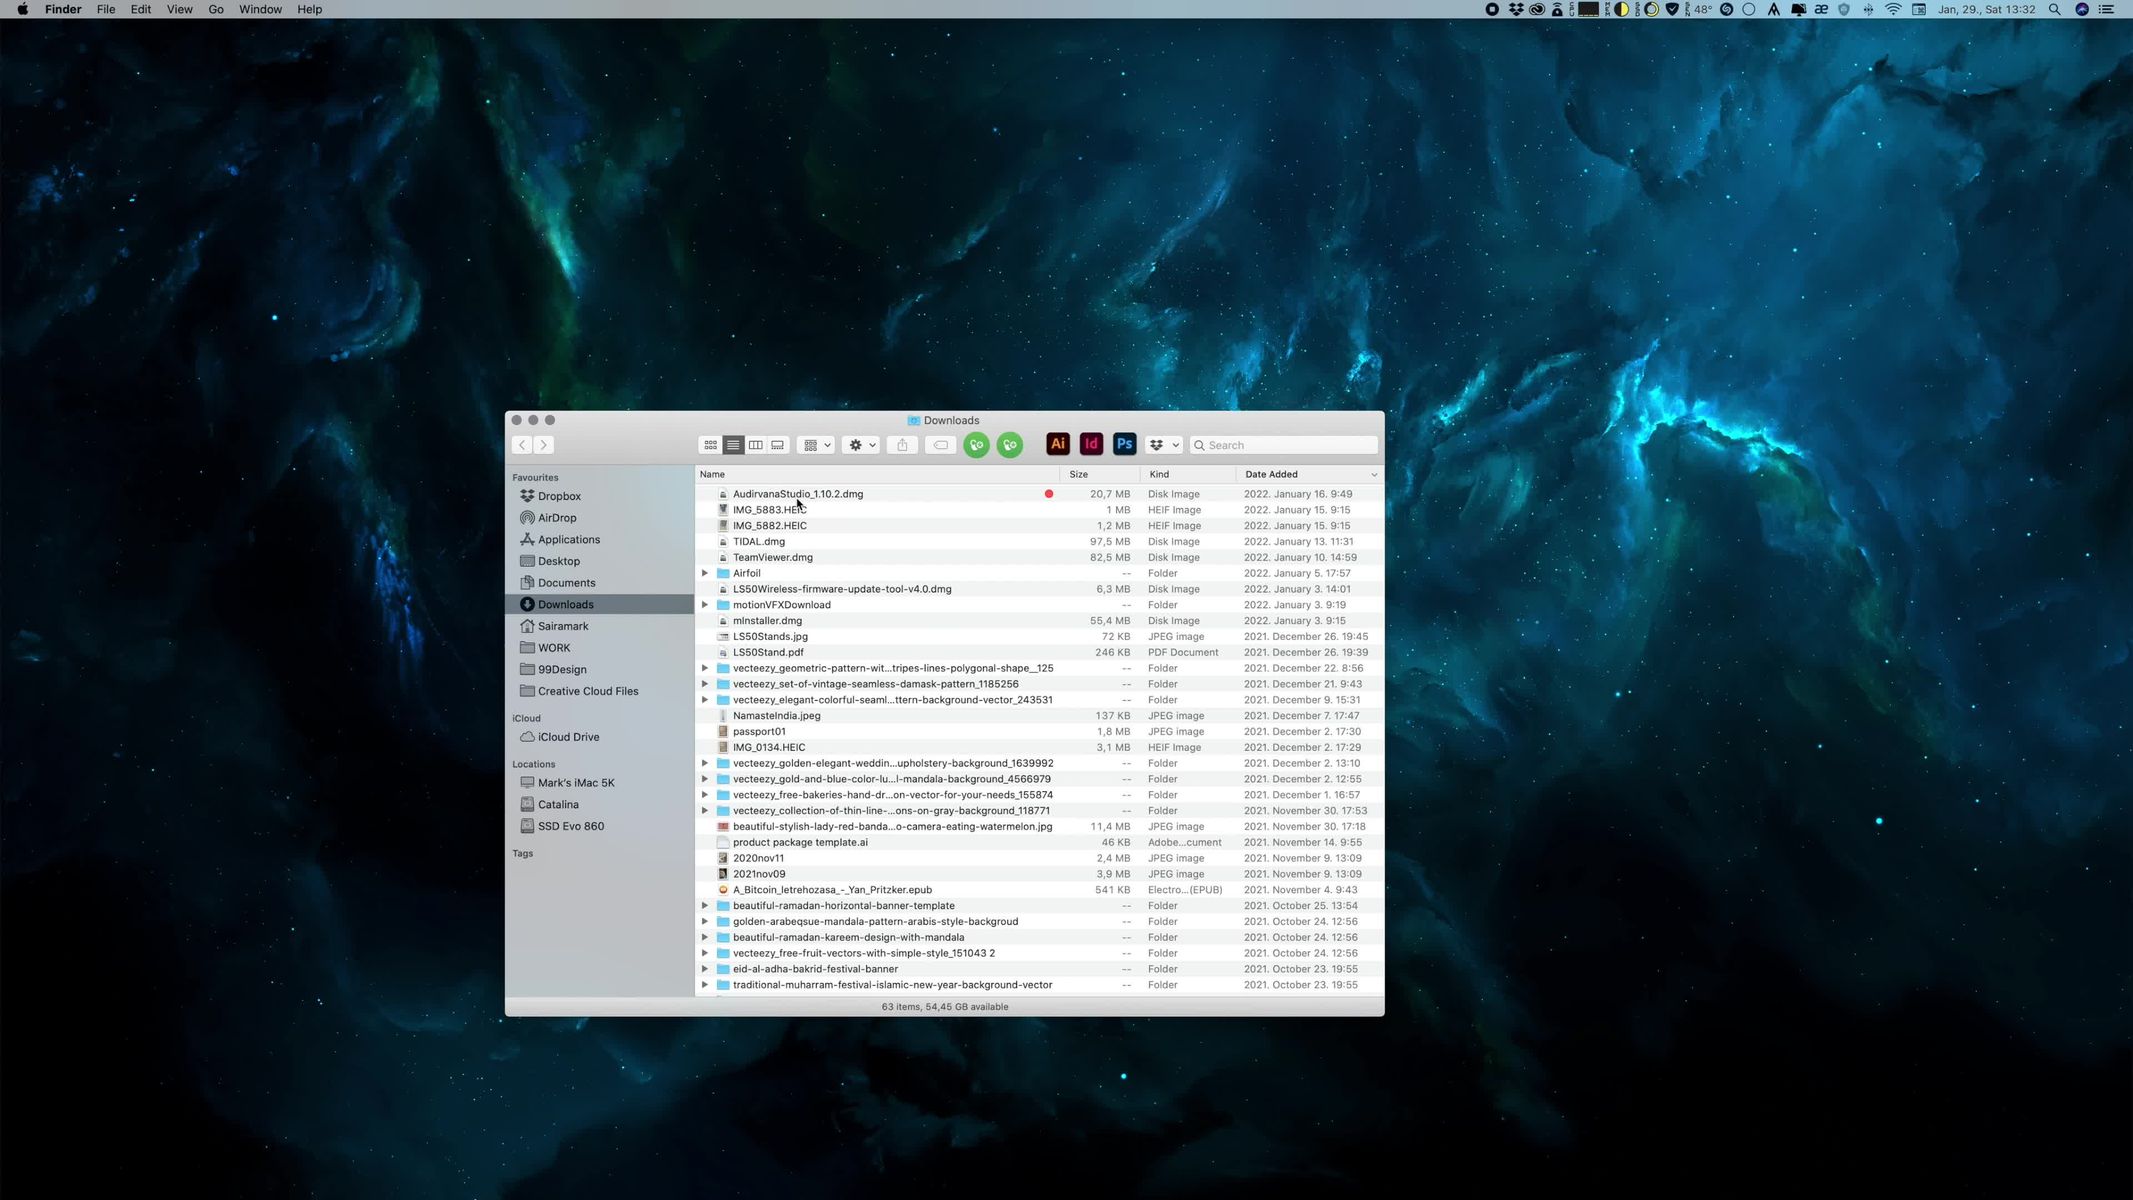The height and width of the screenshot is (1200, 2133).
Task: Click the Adobe Illustrator toolbar icon
Action: (1058, 445)
